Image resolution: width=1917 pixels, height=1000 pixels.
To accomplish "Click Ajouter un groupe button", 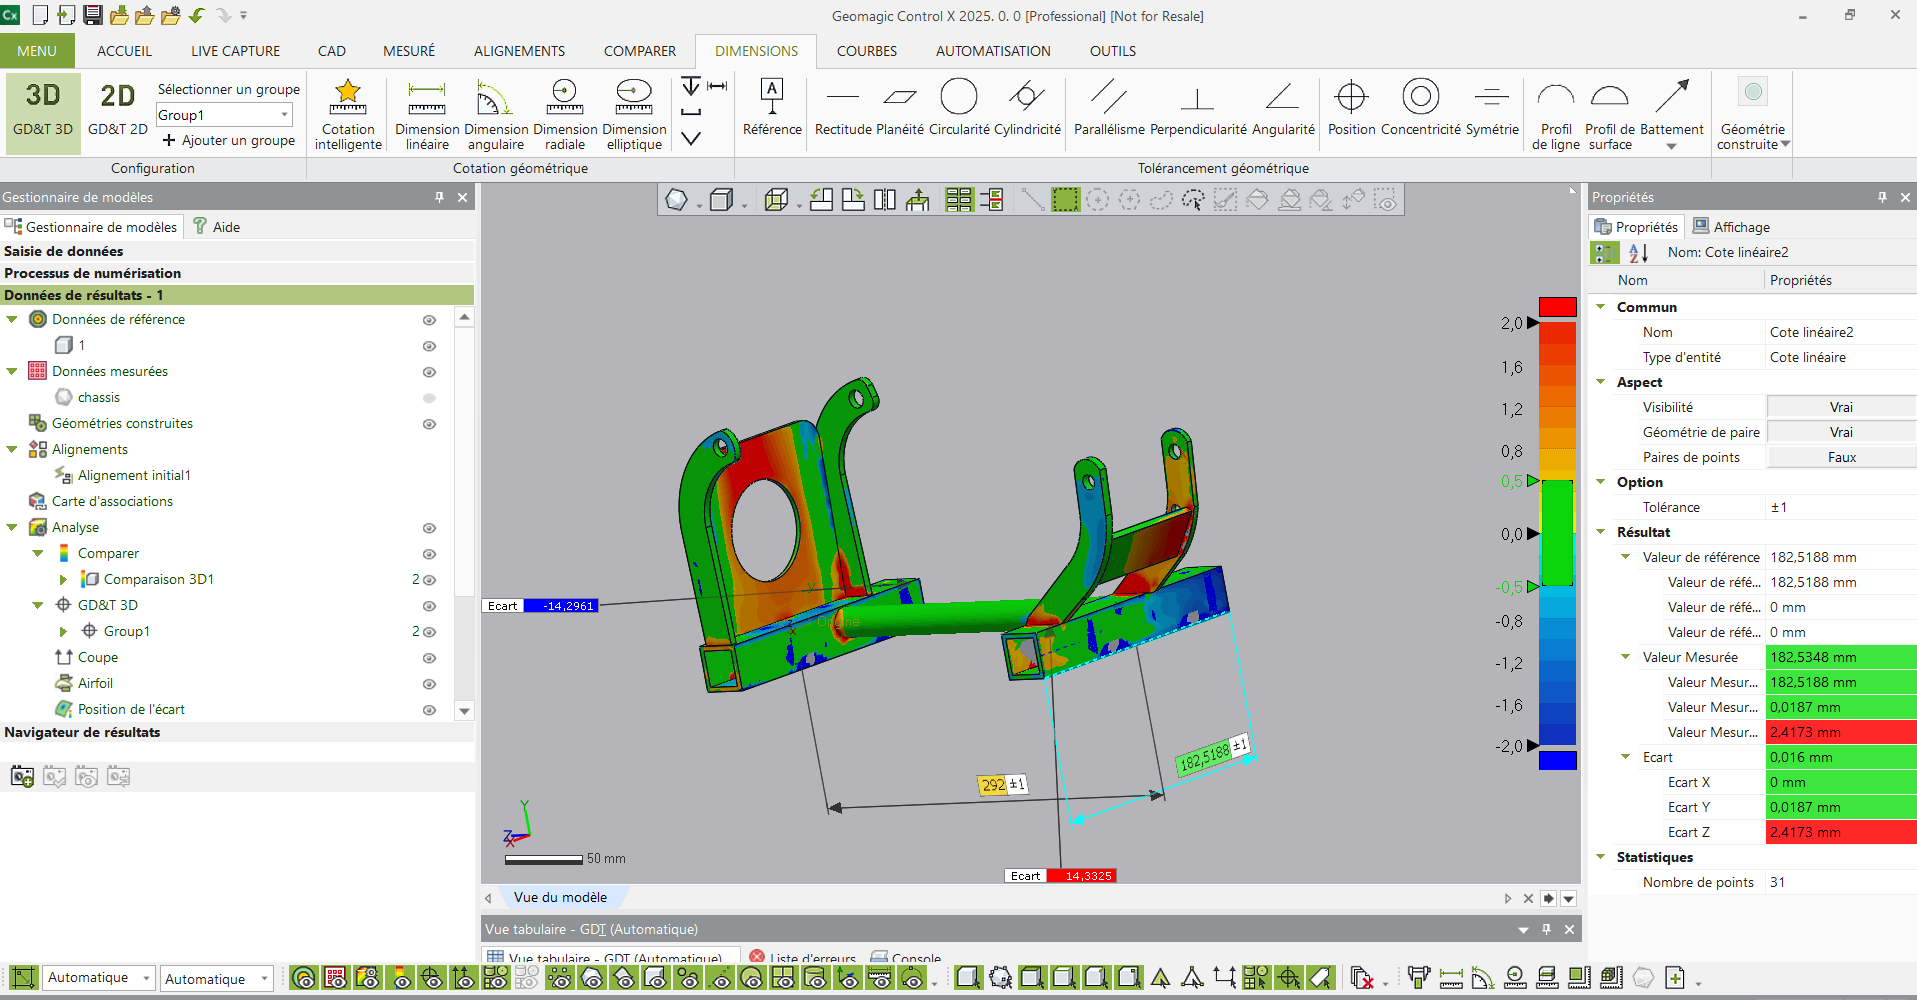I will click(x=229, y=140).
